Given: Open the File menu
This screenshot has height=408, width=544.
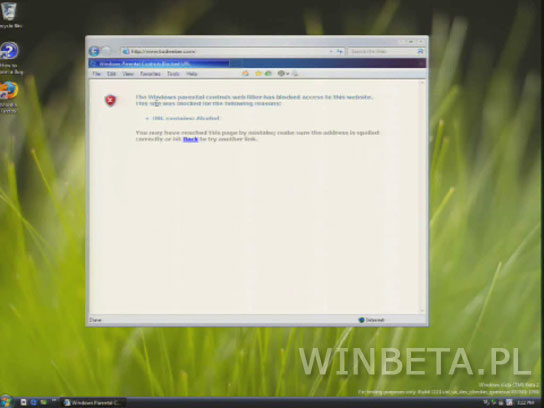Looking at the screenshot, I should pos(96,74).
